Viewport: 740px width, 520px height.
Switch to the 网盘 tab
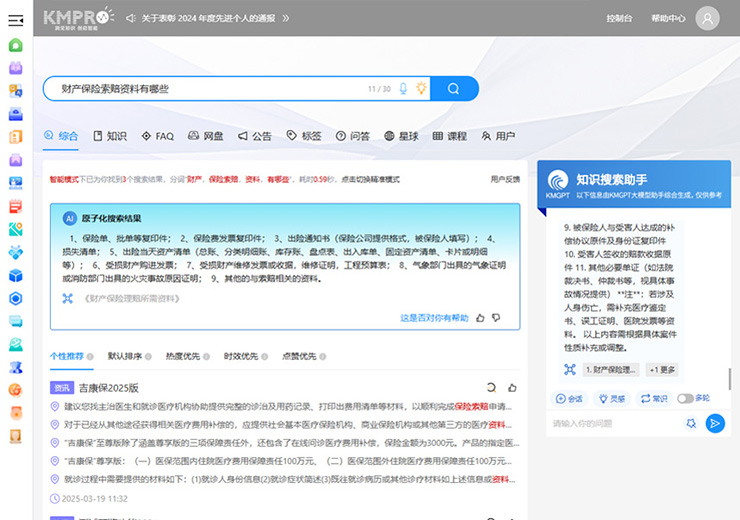(206, 136)
